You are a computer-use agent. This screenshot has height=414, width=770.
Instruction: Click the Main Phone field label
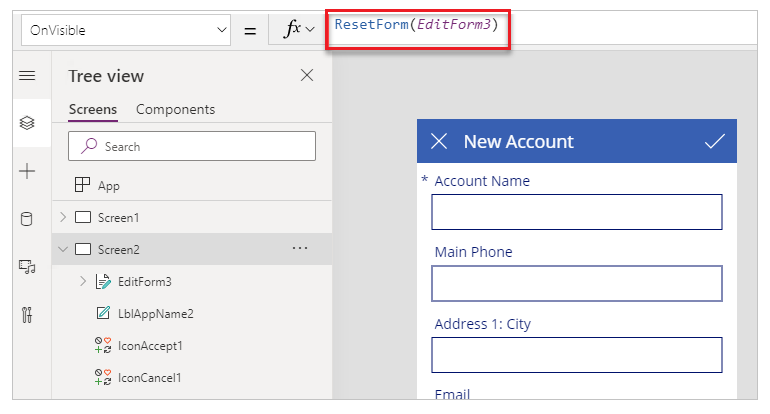(473, 252)
